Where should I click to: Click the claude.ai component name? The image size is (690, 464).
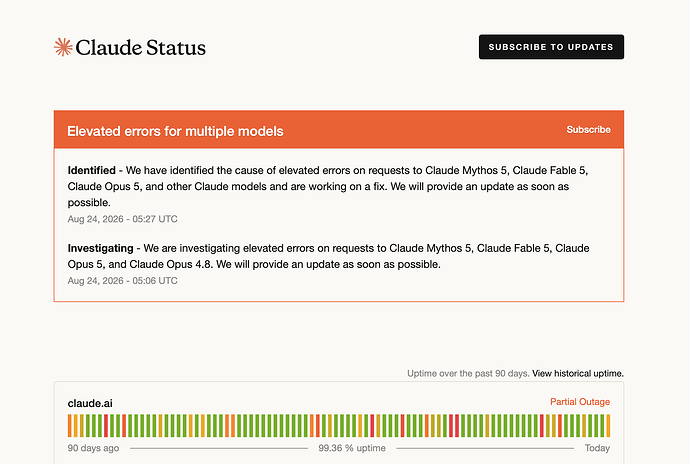90,403
